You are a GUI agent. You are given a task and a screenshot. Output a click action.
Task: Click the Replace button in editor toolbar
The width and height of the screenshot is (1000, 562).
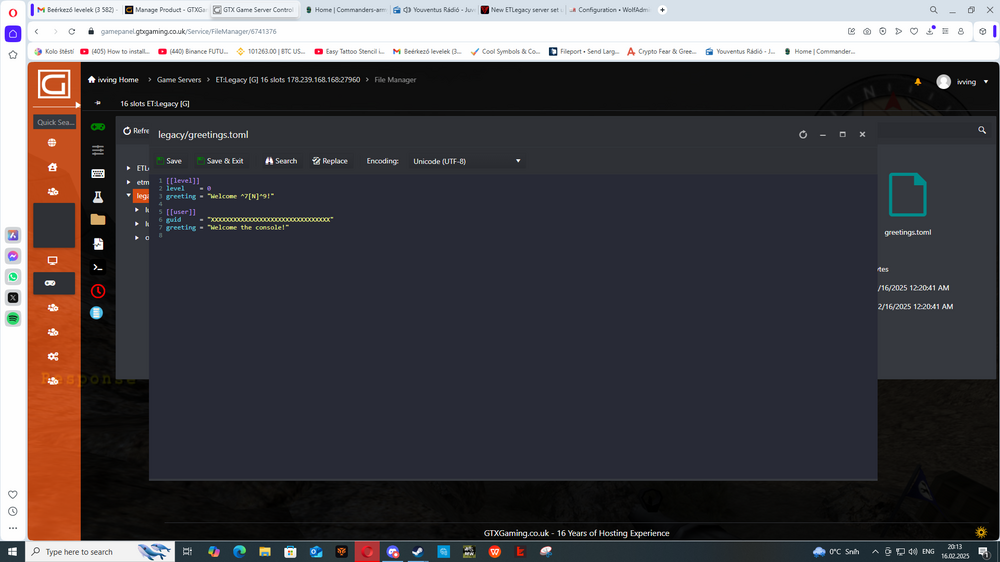click(x=330, y=161)
